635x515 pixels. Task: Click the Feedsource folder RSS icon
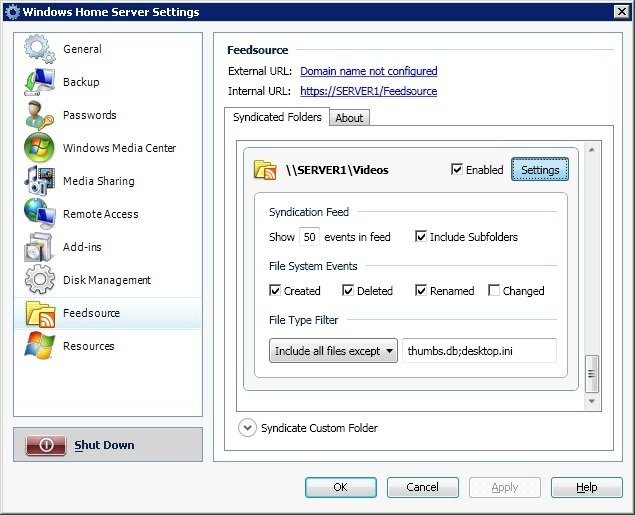[x=40, y=313]
